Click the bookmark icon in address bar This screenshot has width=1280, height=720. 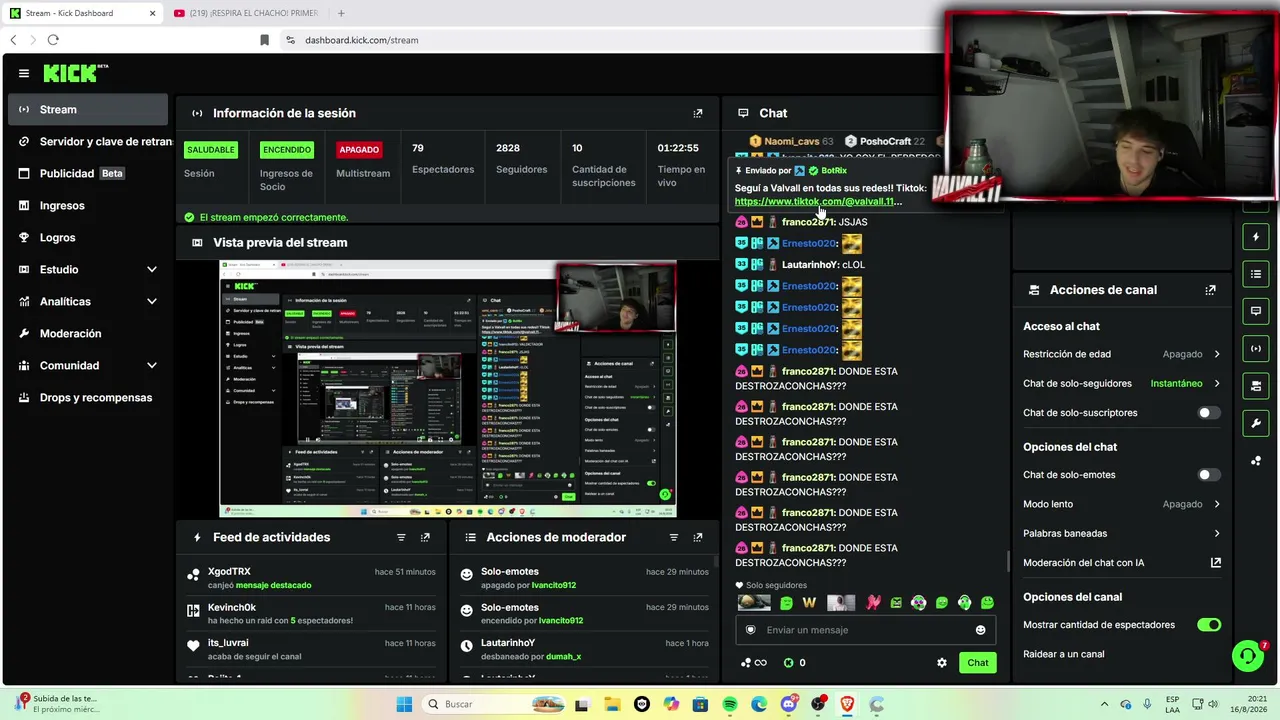point(264,40)
